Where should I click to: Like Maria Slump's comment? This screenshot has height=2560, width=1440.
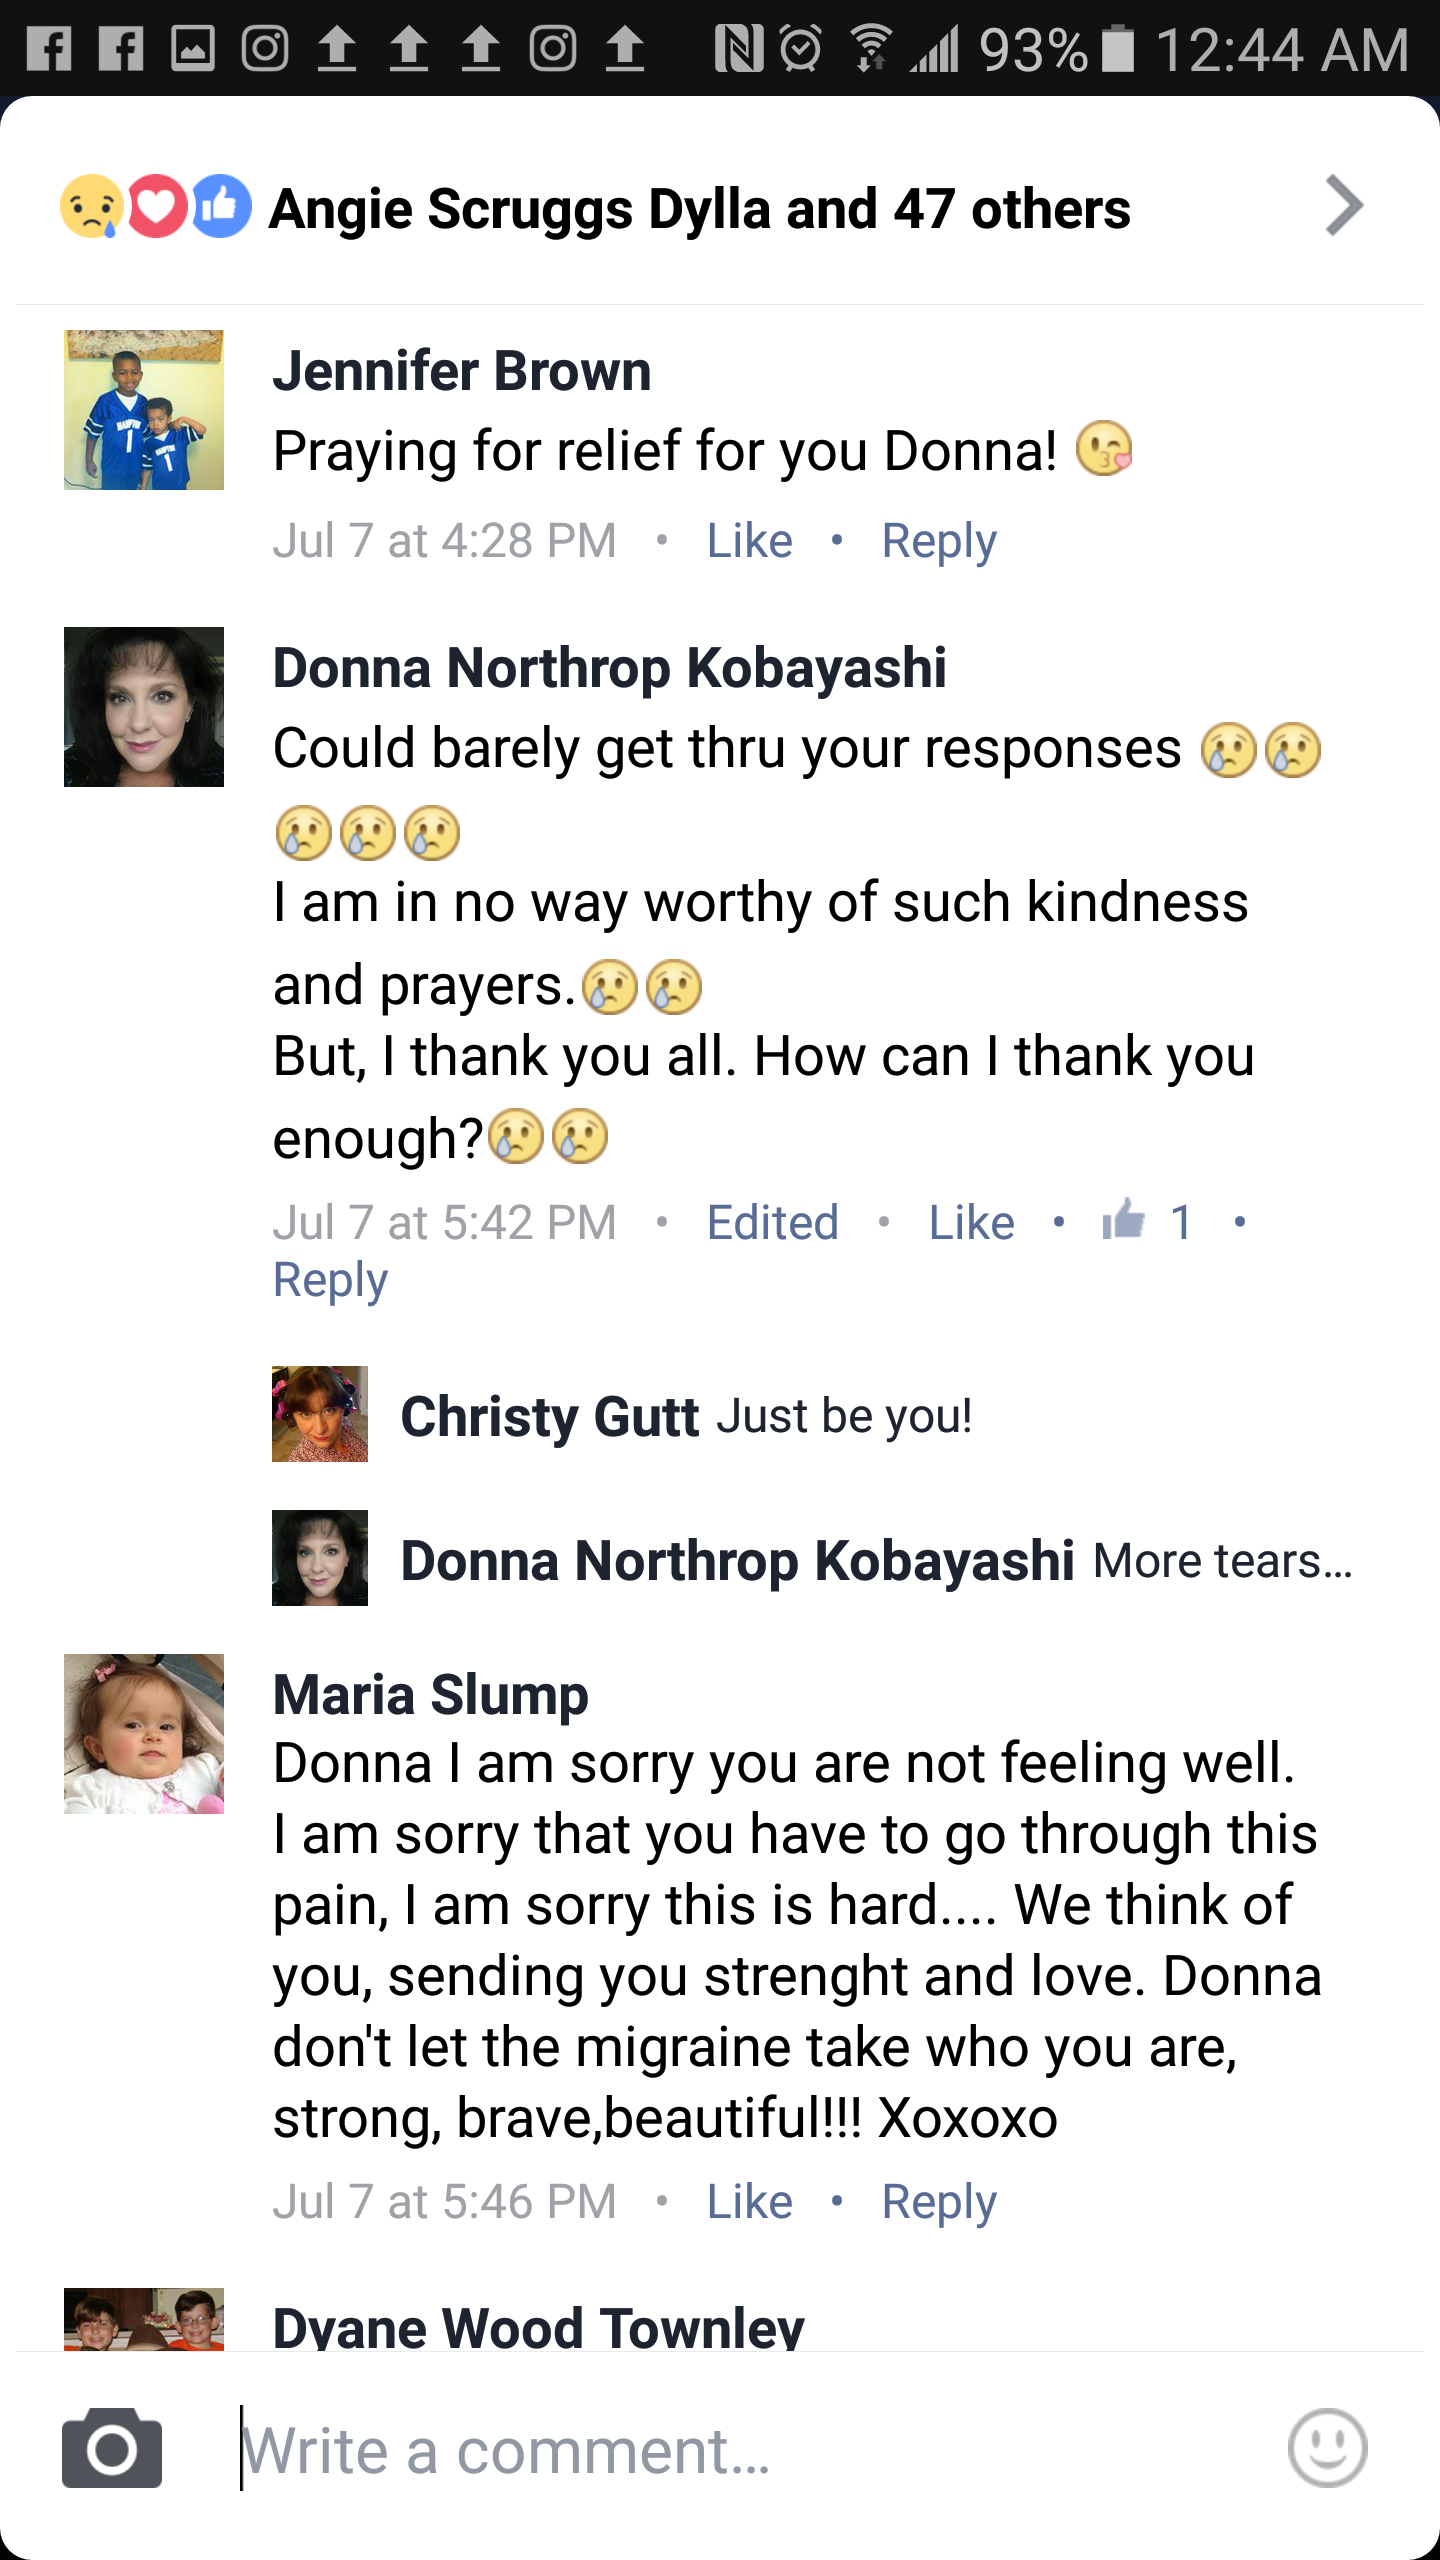tap(749, 2202)
